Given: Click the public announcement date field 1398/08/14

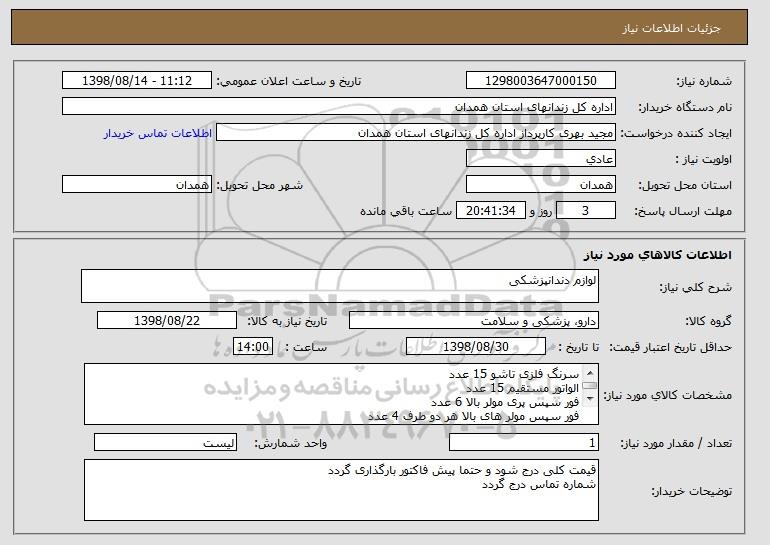Looking at the screenshot, I should pyautogui.click(x=137, y=81).
